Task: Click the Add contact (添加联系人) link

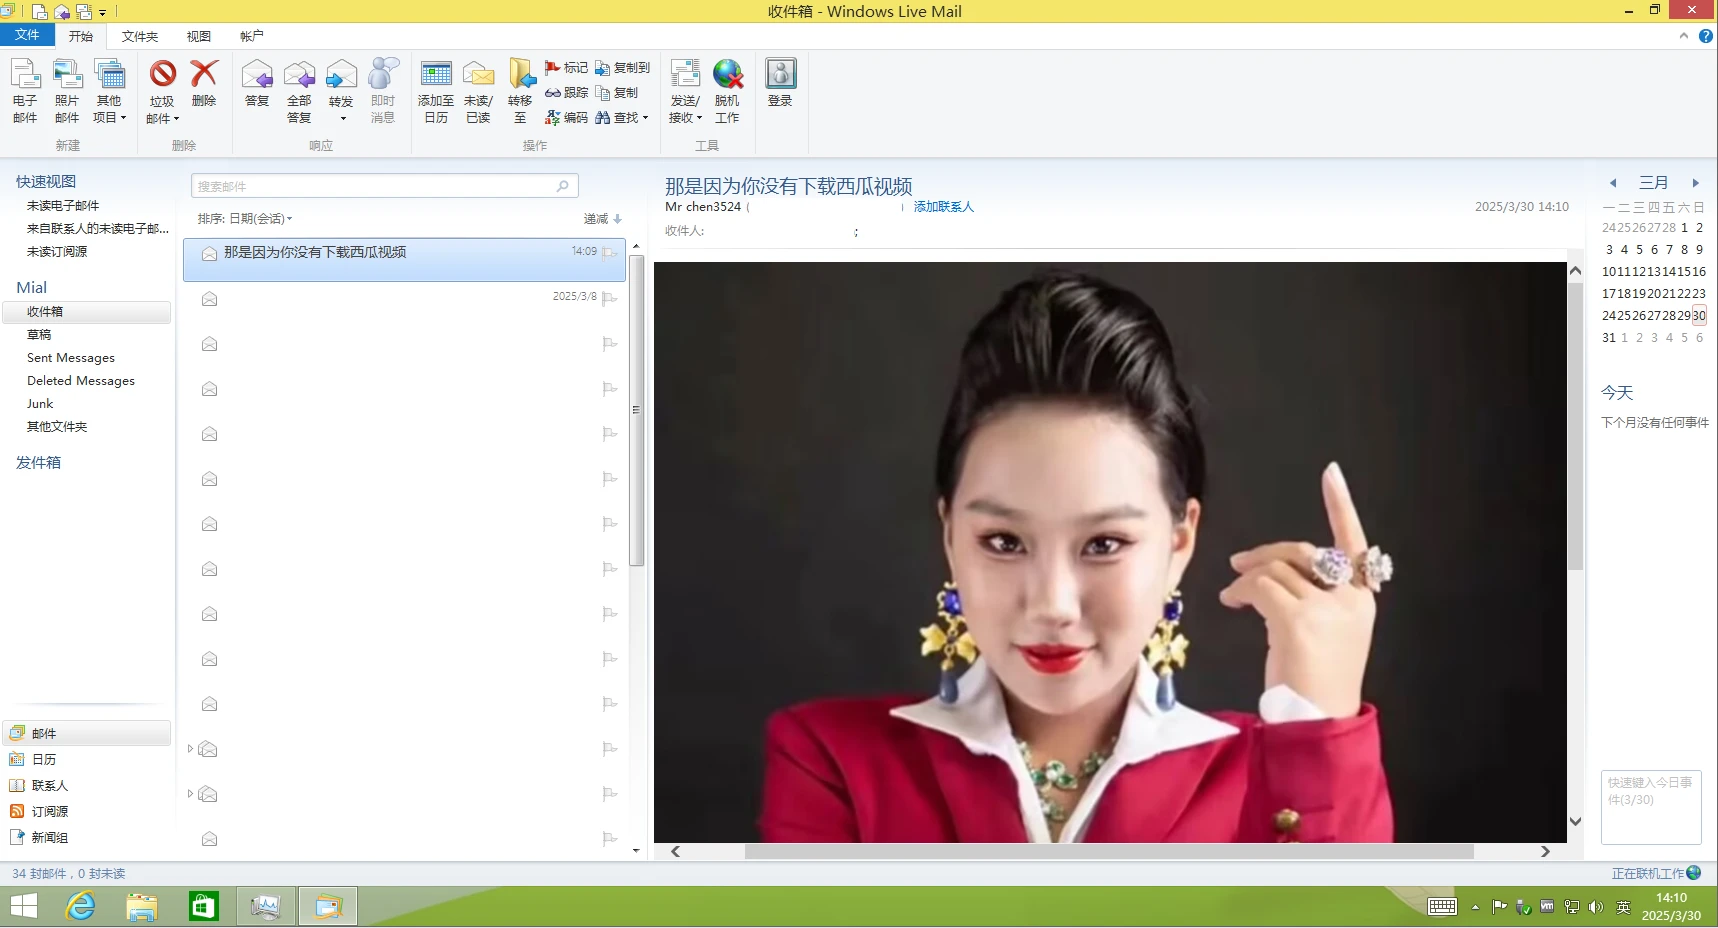Action: [943, 207]
